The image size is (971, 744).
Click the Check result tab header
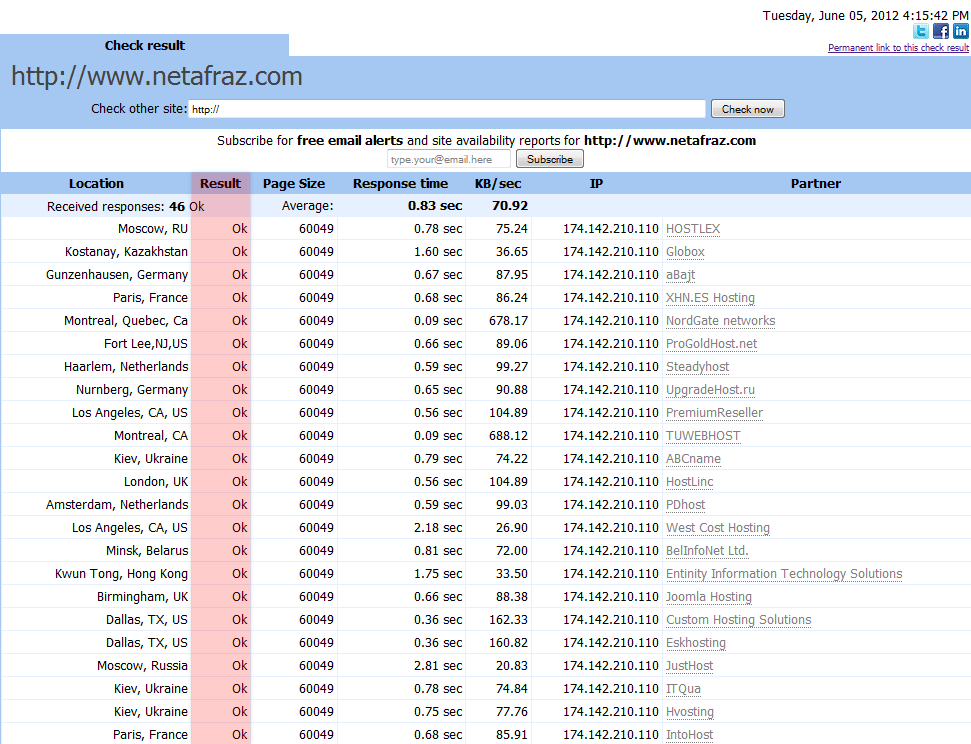click(x=144, y=45)
